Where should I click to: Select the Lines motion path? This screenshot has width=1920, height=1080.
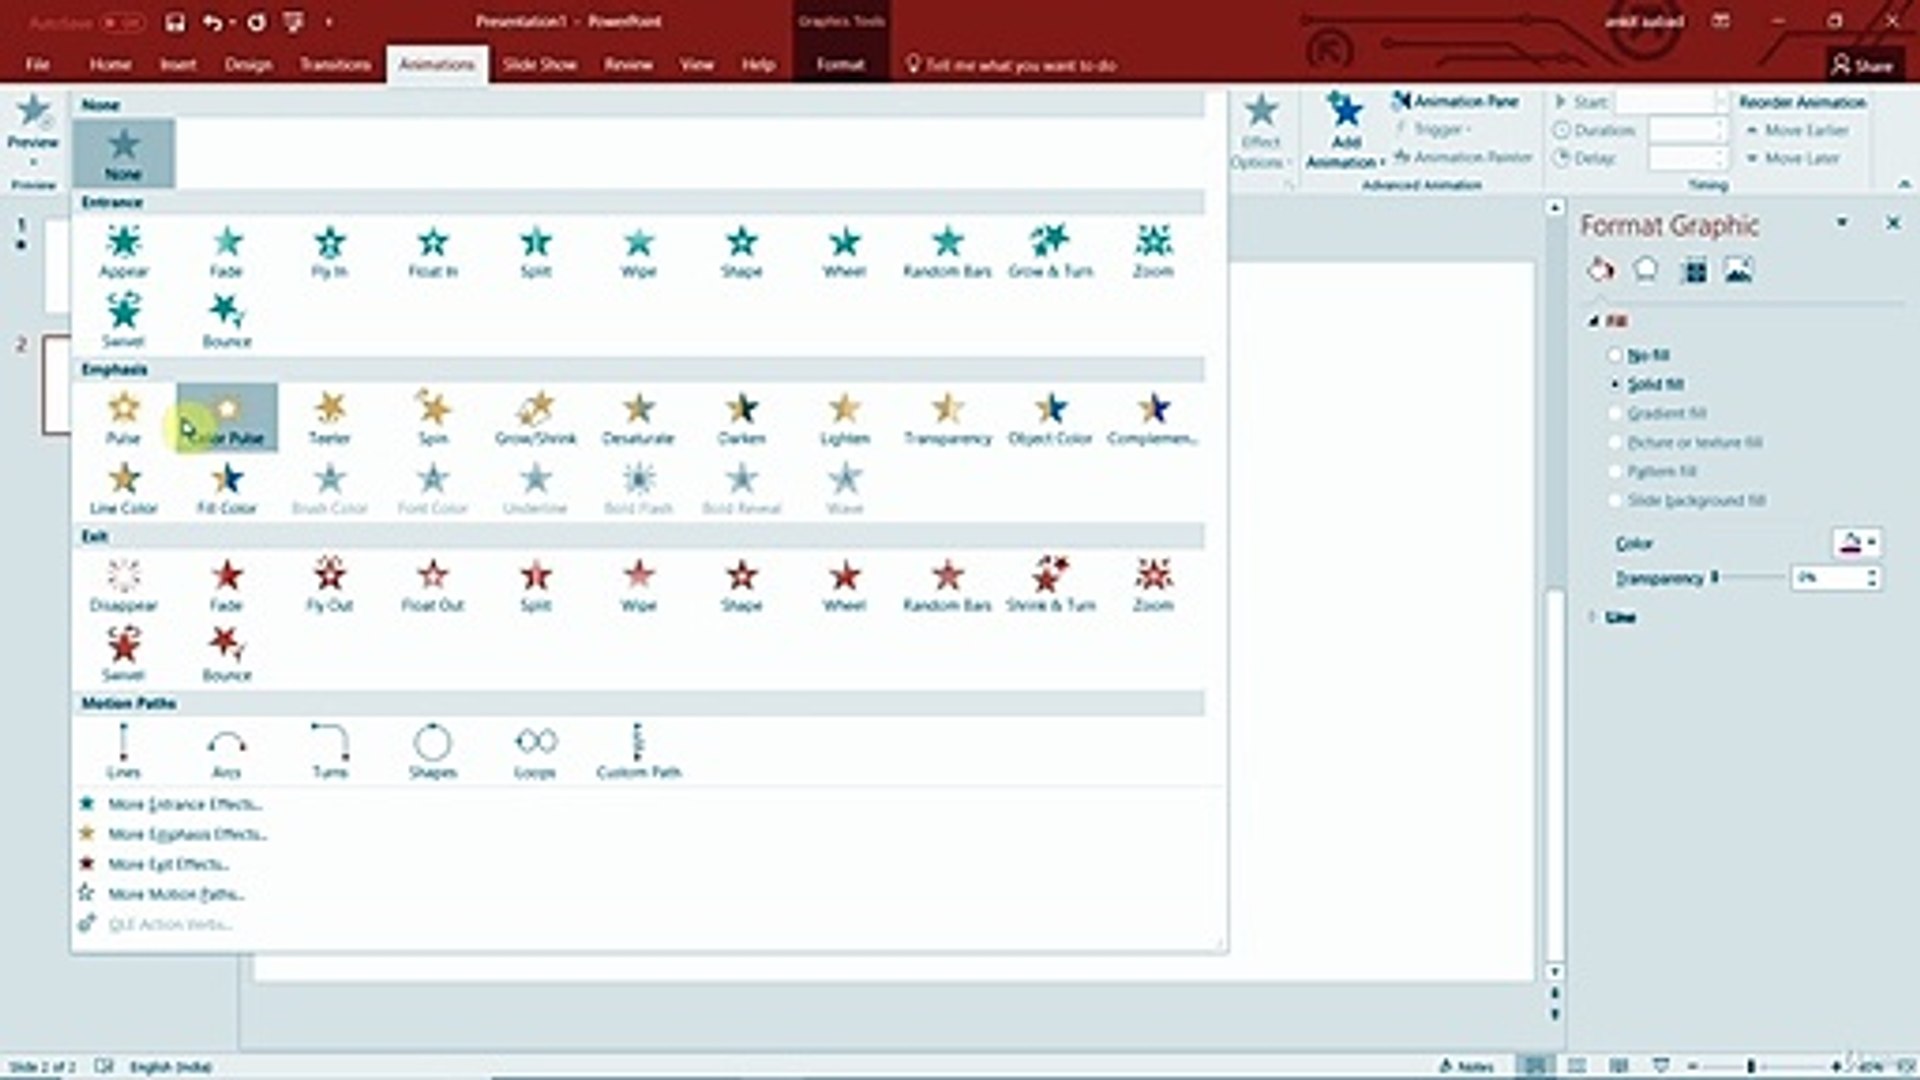(124, 752)
